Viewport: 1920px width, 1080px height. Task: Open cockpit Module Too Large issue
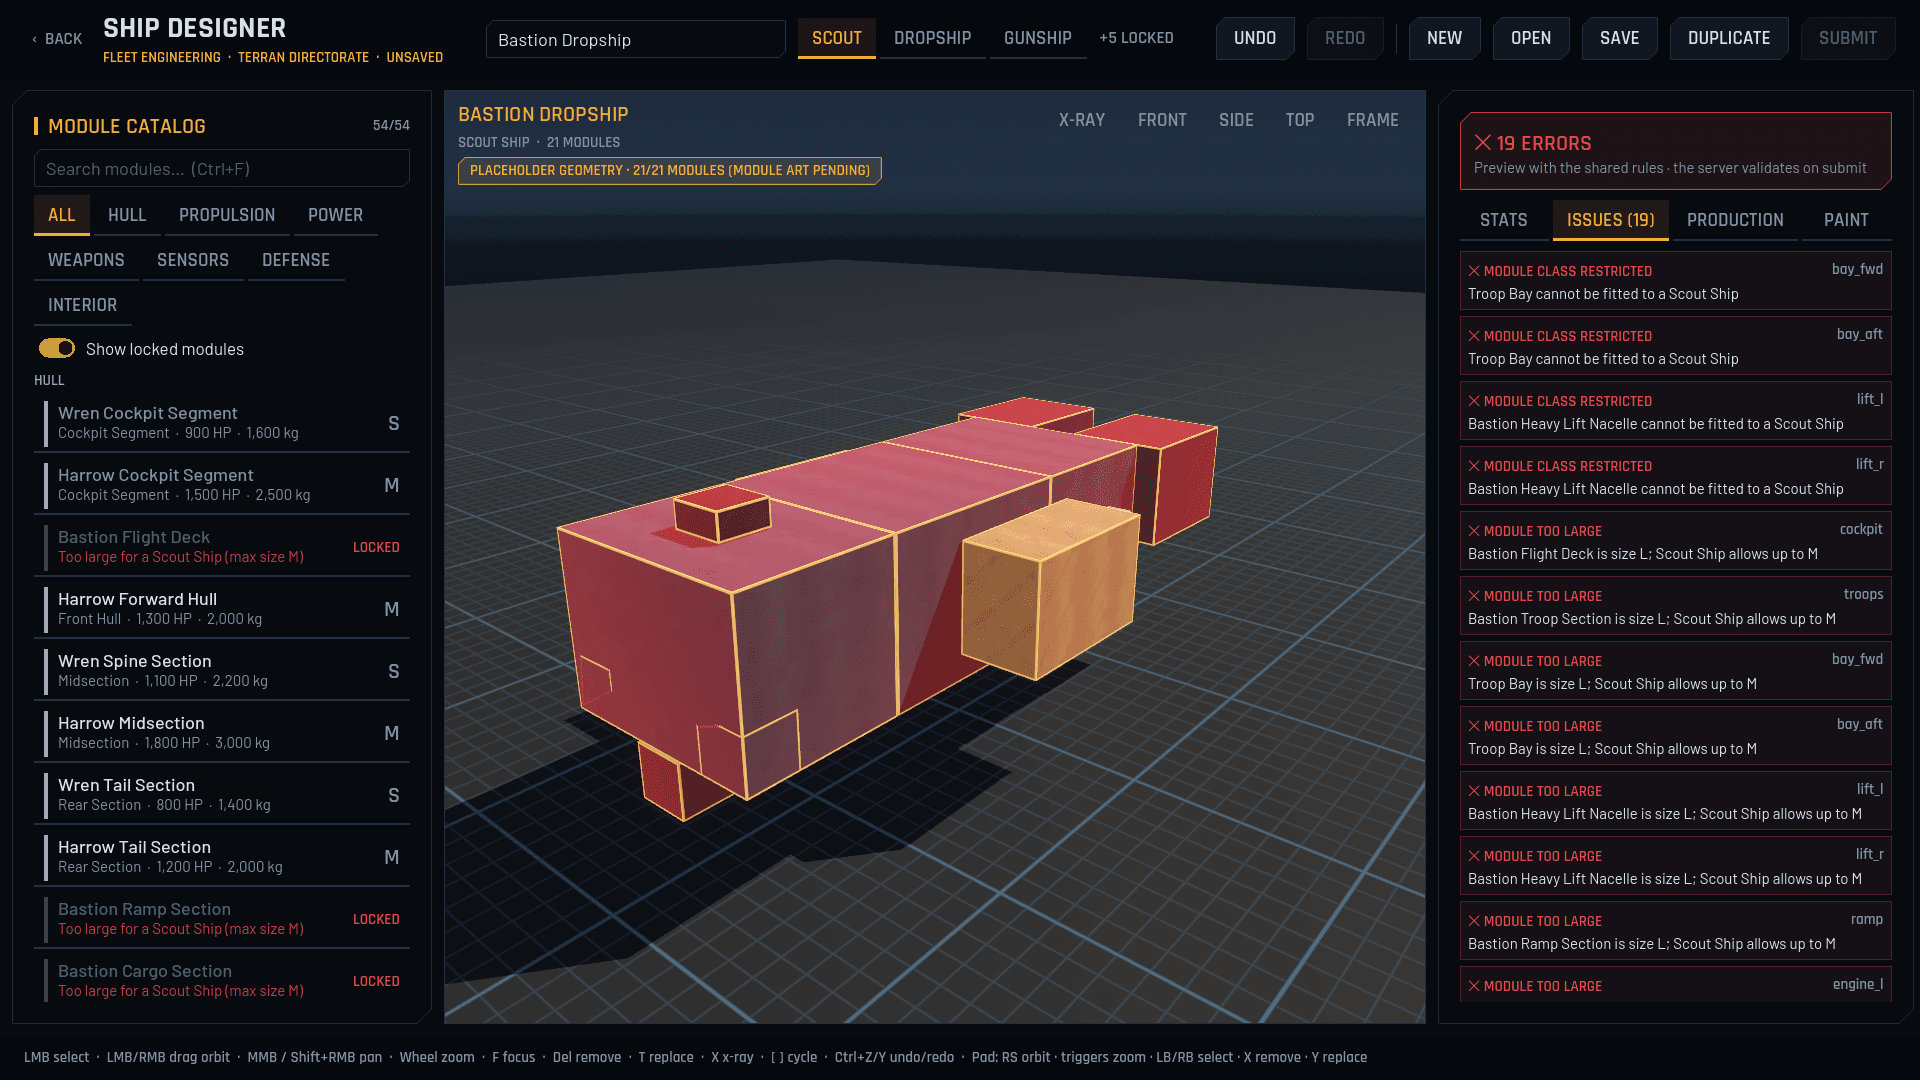pos(1675,541)
